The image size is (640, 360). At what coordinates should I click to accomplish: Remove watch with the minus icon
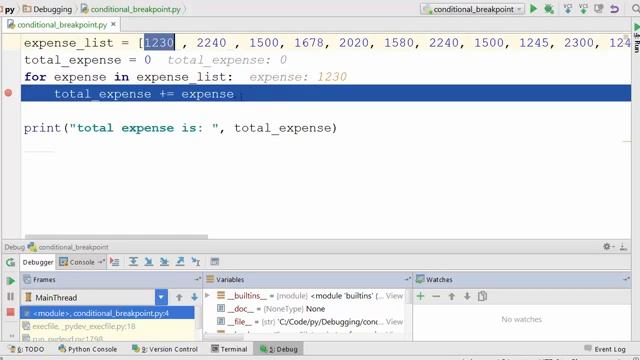(x=436, y=296)
